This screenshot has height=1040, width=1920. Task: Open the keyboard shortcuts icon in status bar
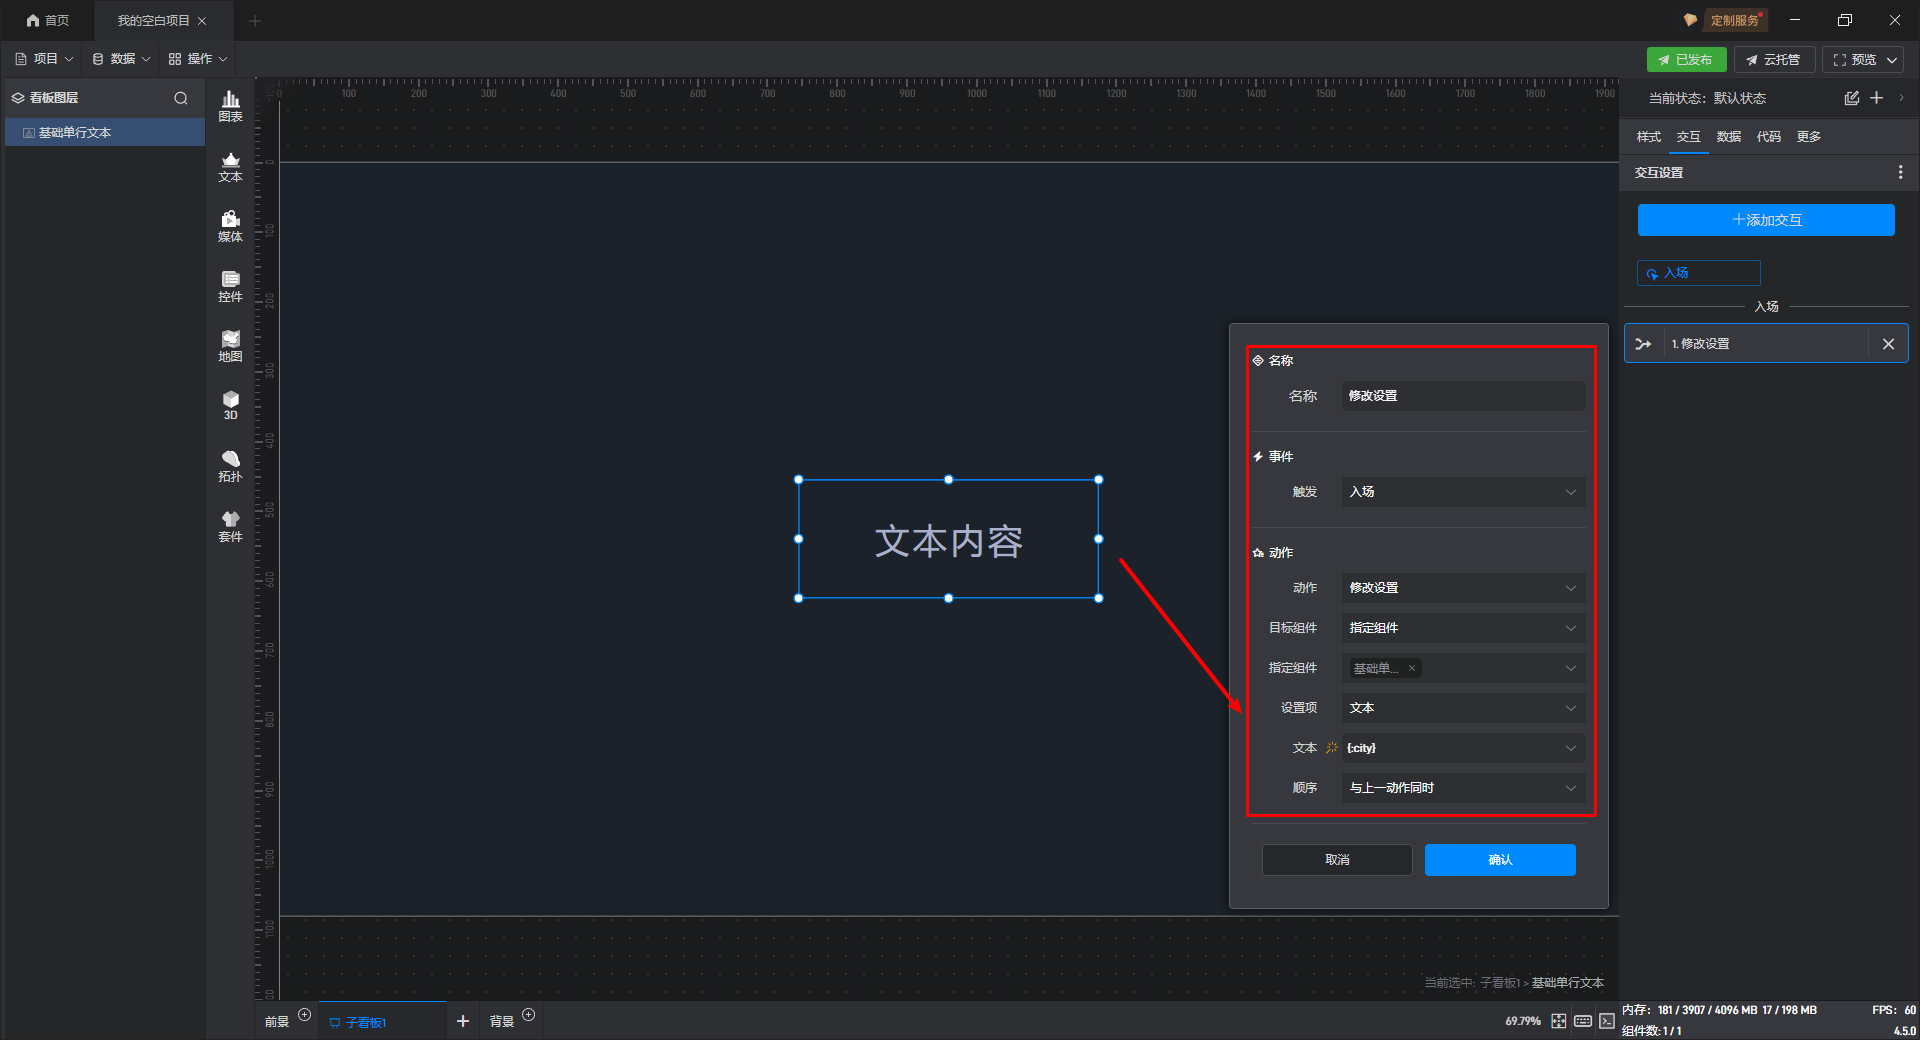point(1583,1021)
